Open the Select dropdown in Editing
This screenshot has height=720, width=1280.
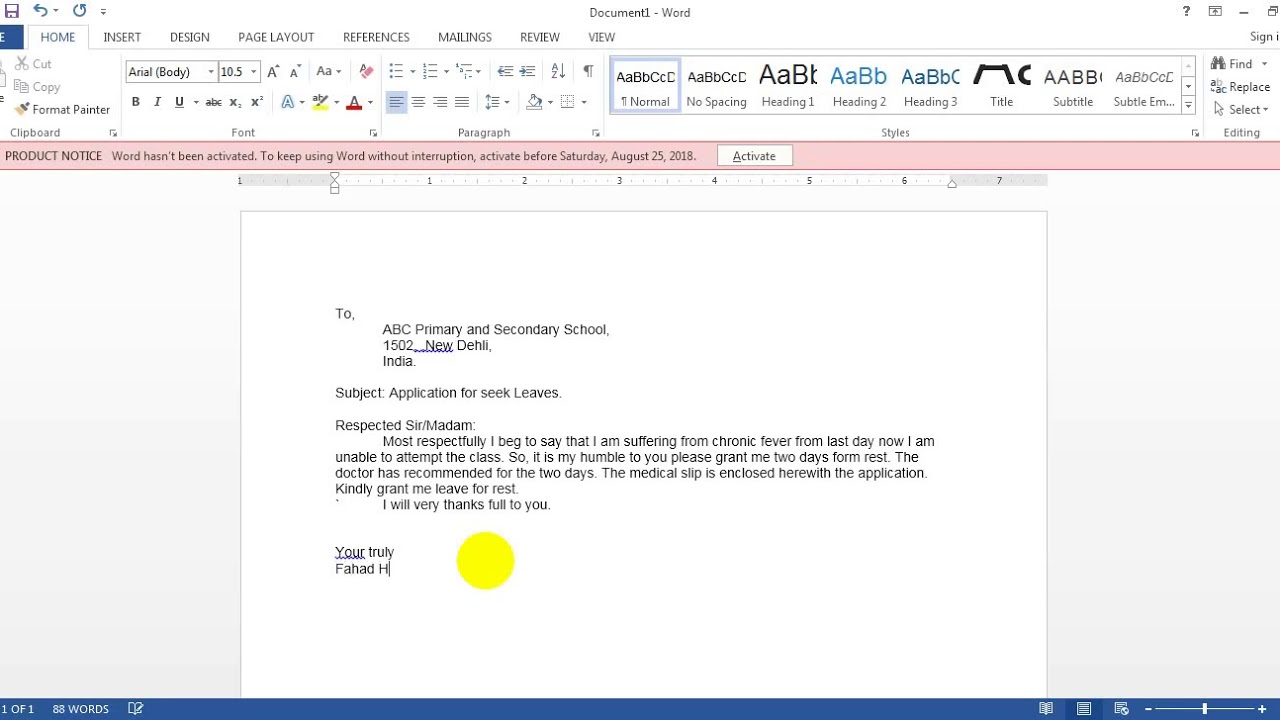(x=1240, y=109)
